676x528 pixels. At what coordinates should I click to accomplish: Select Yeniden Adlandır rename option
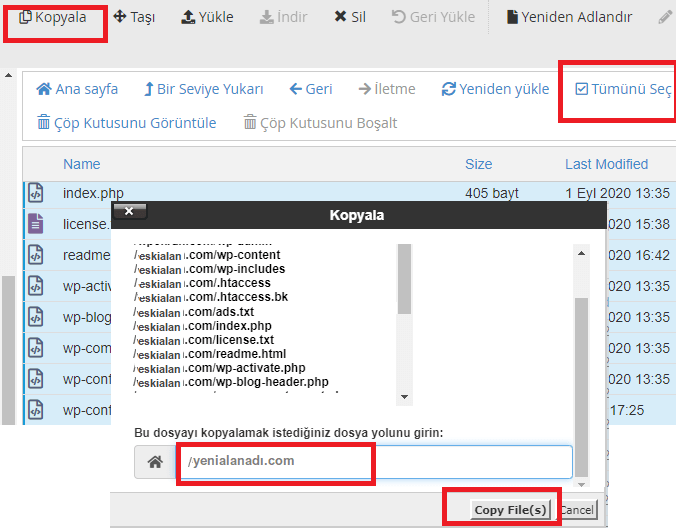pos(569,17)
